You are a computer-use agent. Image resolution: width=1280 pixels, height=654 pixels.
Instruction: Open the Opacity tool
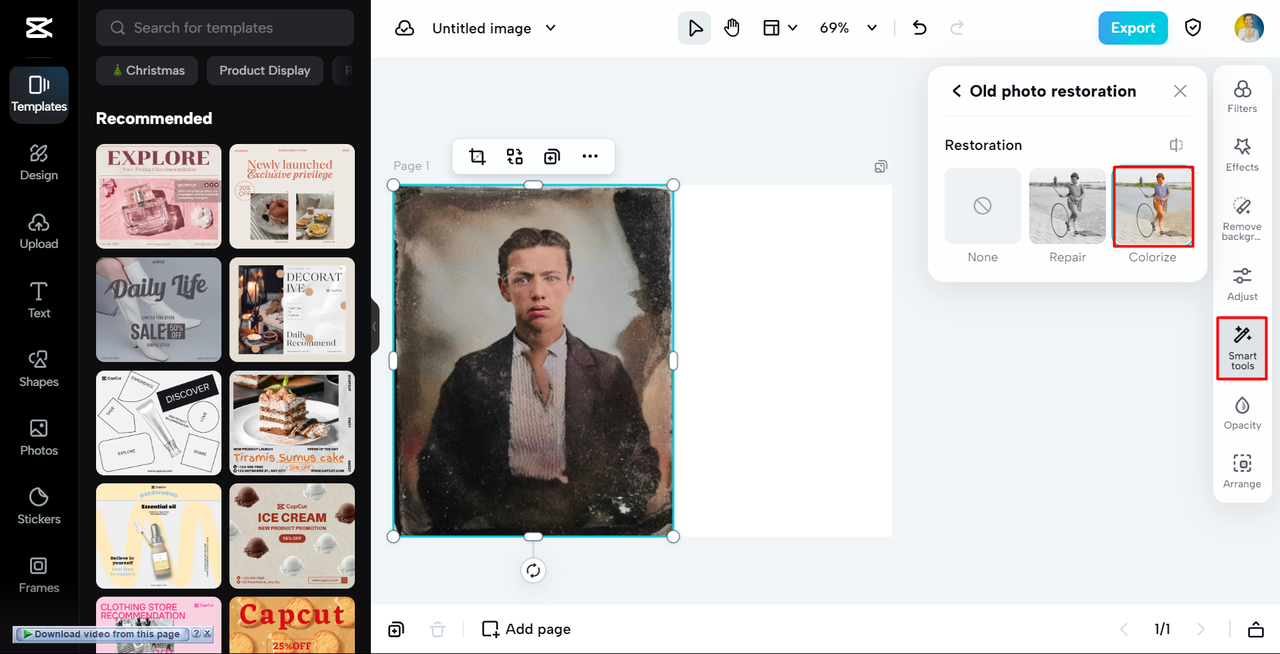[1242, 413]
